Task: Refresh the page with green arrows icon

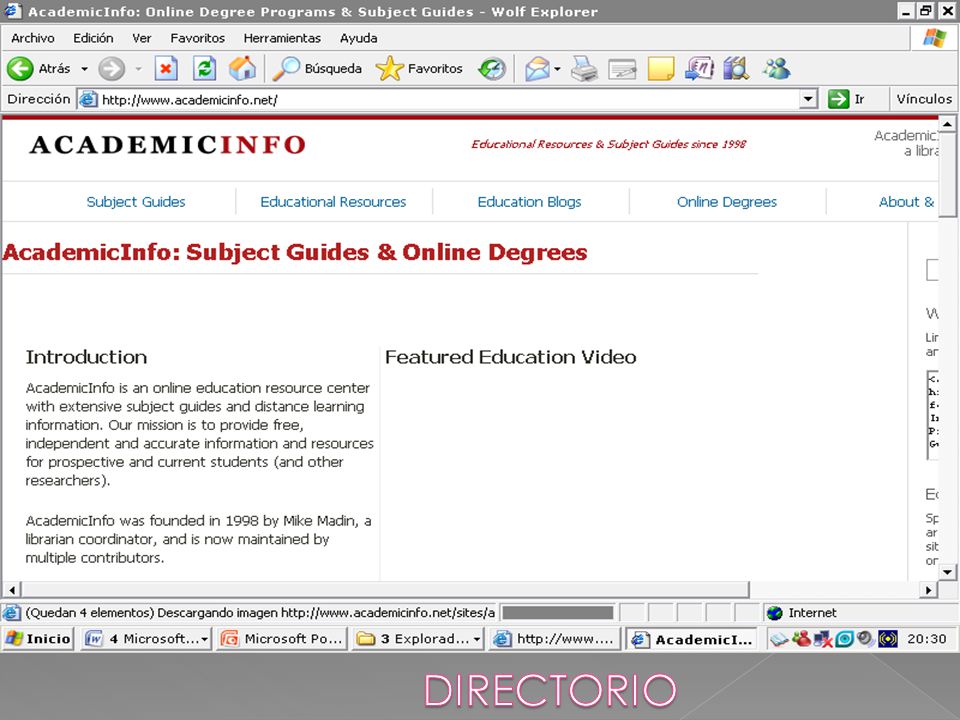Action: coord(204,69)
